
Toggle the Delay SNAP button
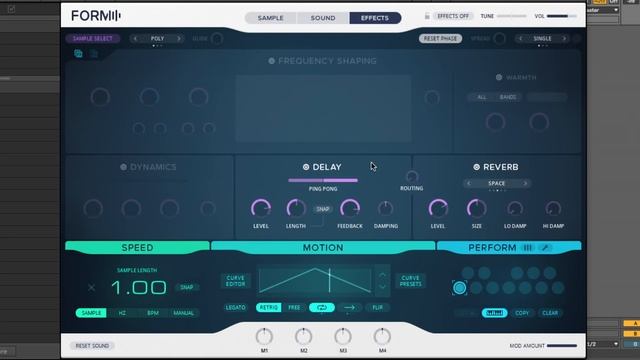click(x=322, y=209)
